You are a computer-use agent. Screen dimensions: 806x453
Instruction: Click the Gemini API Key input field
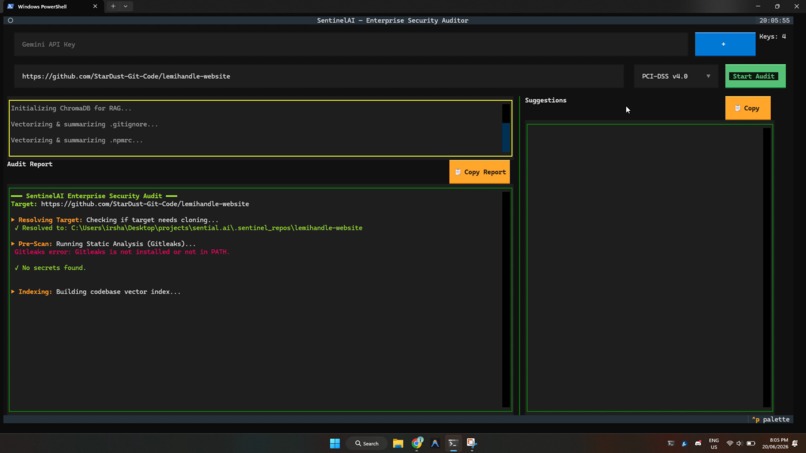351,44
